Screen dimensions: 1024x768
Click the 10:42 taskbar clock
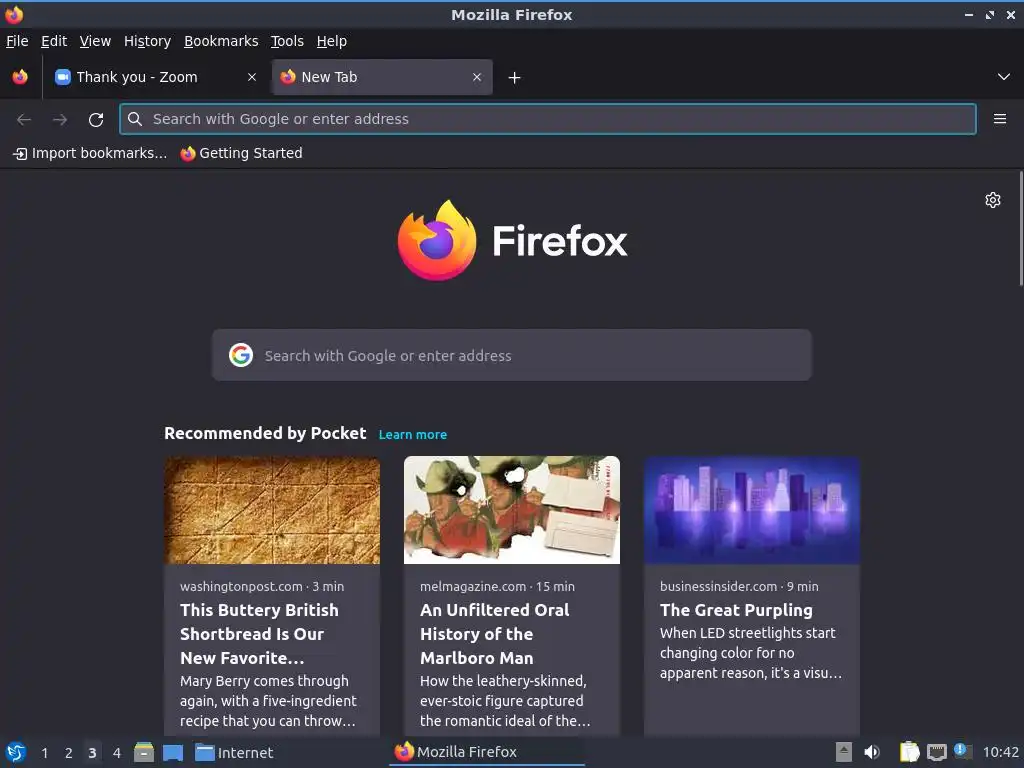pos(1000,753)
